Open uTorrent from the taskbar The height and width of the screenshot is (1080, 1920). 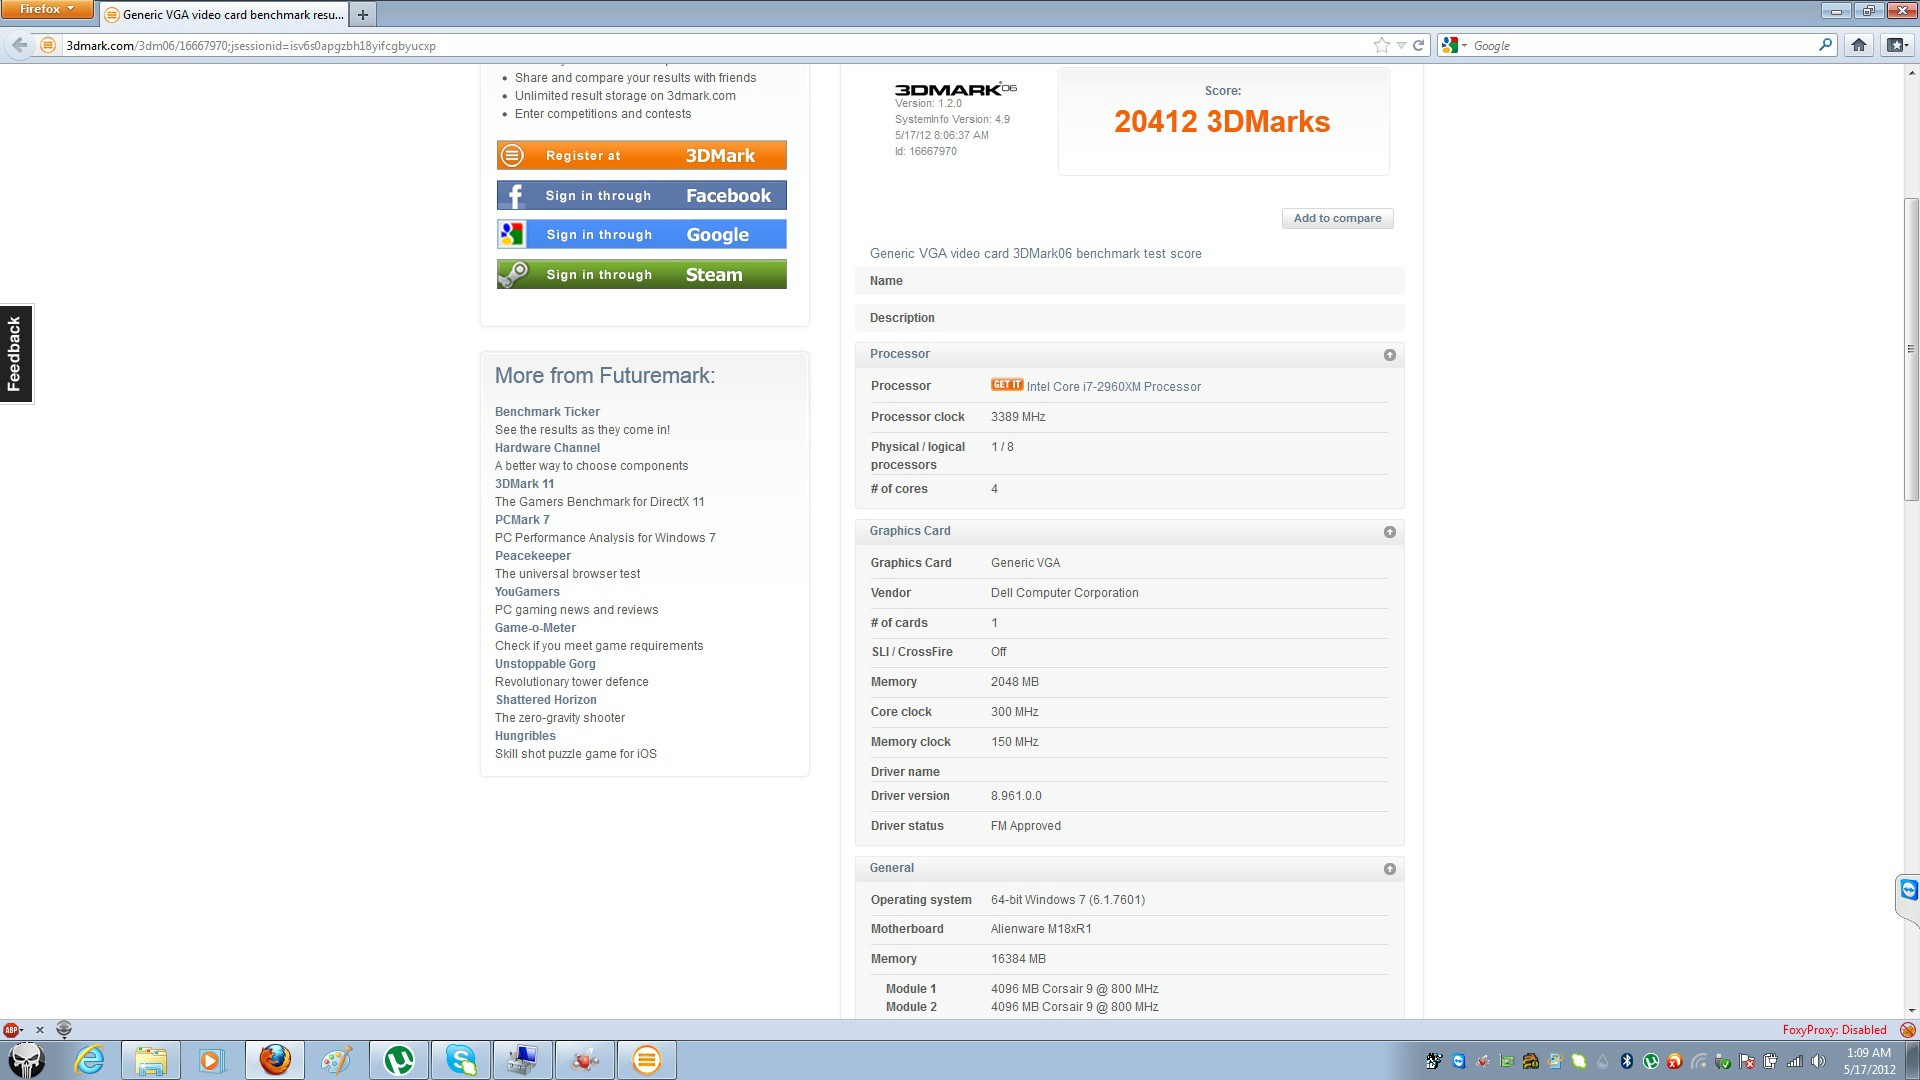(399, 1060)
